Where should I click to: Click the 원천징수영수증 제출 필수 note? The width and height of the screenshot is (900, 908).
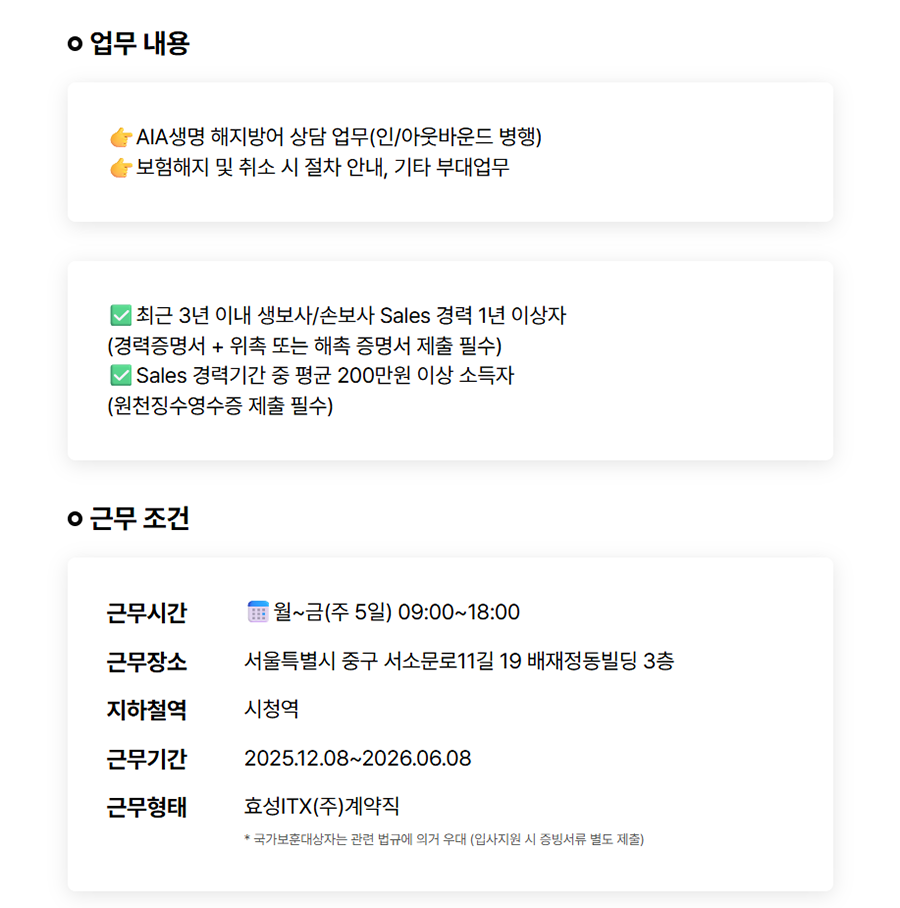(220, 406)
